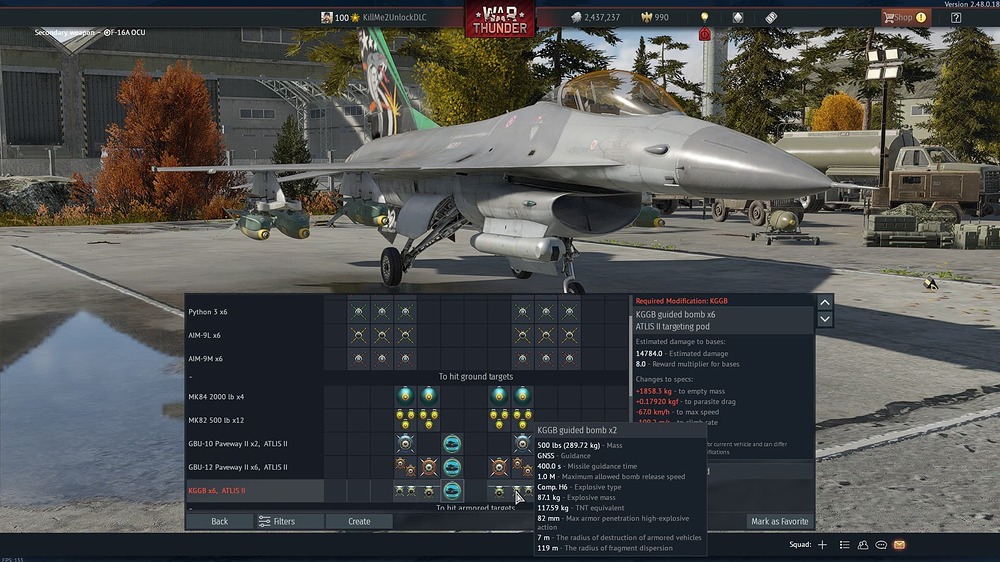Click the yellow notification badge on Shop
Viewport: 1000px width, 562px height.
[x=921, y=17]
